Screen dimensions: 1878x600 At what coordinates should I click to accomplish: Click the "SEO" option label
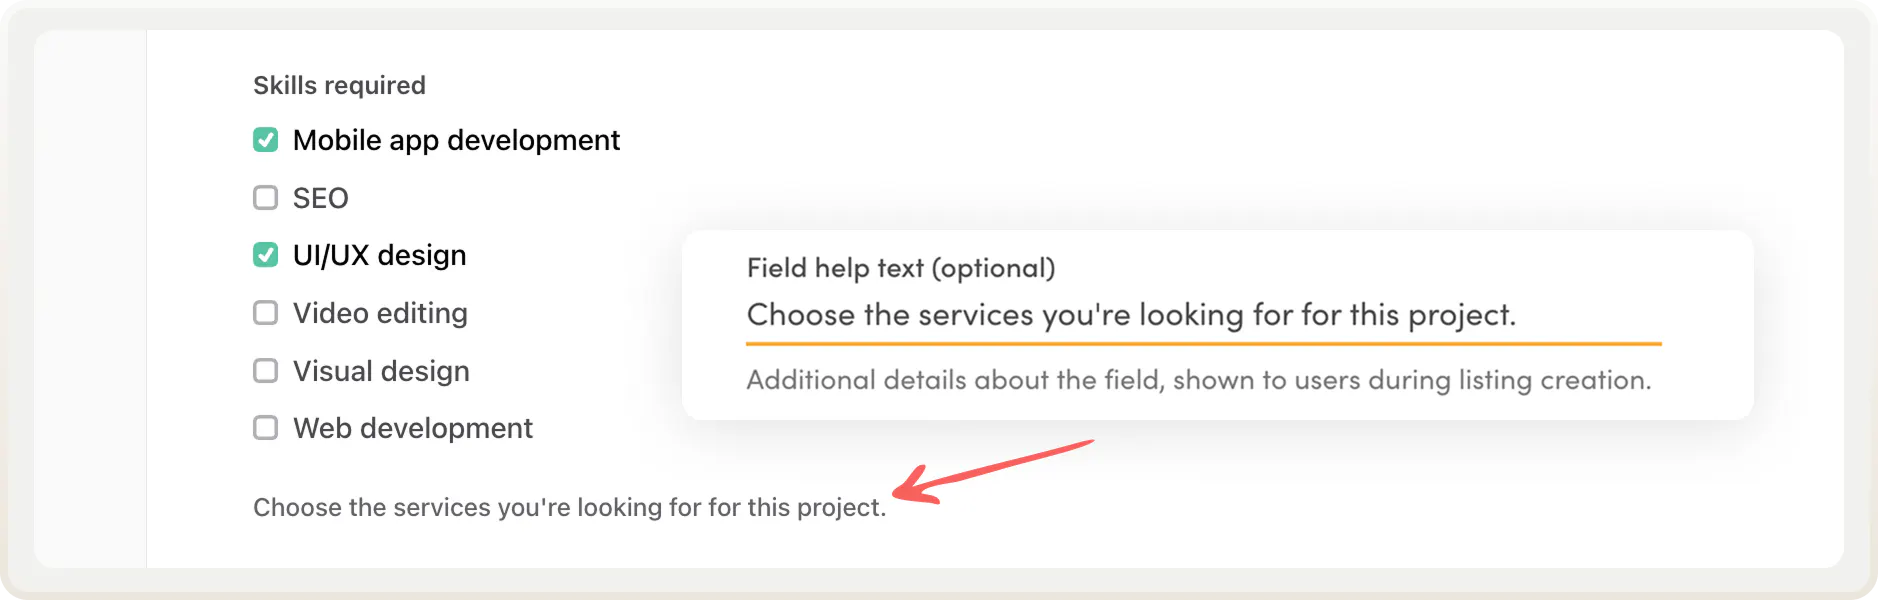[320, 198]
